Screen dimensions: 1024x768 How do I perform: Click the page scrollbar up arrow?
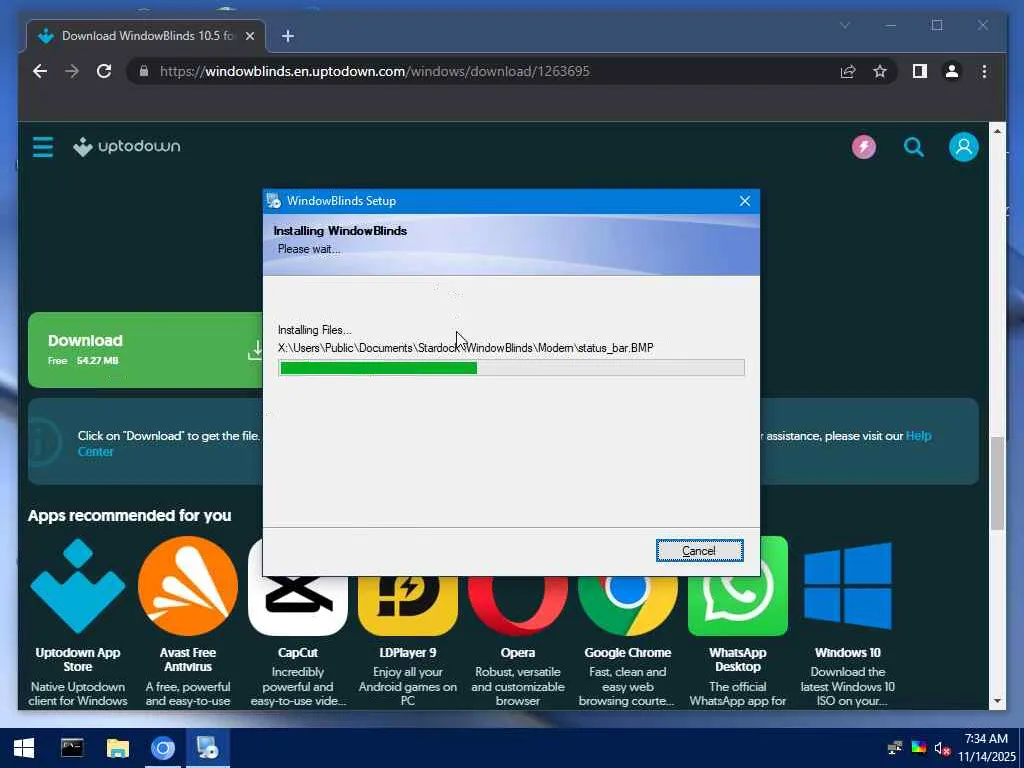tap(997, 131)
